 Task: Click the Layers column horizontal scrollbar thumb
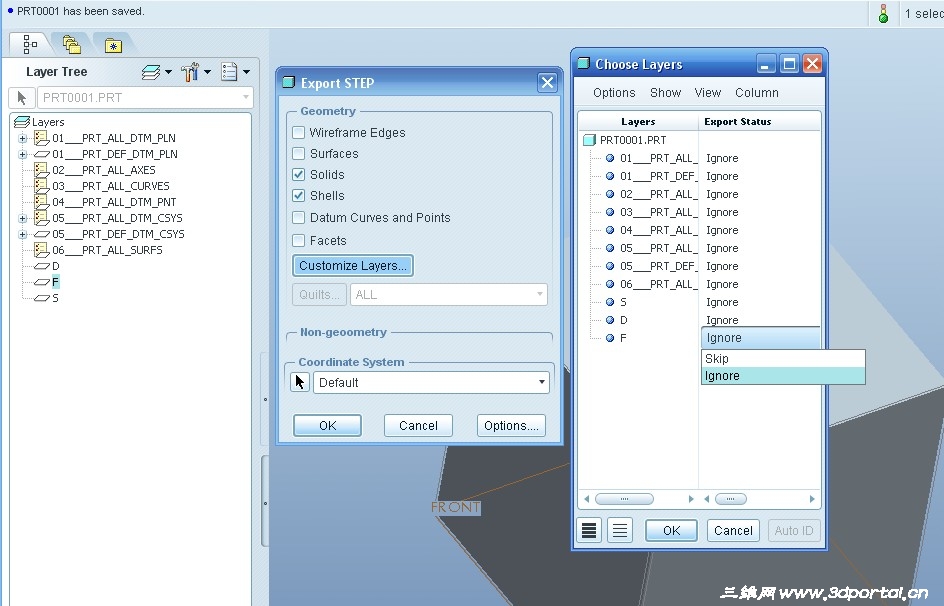point(624,499)
